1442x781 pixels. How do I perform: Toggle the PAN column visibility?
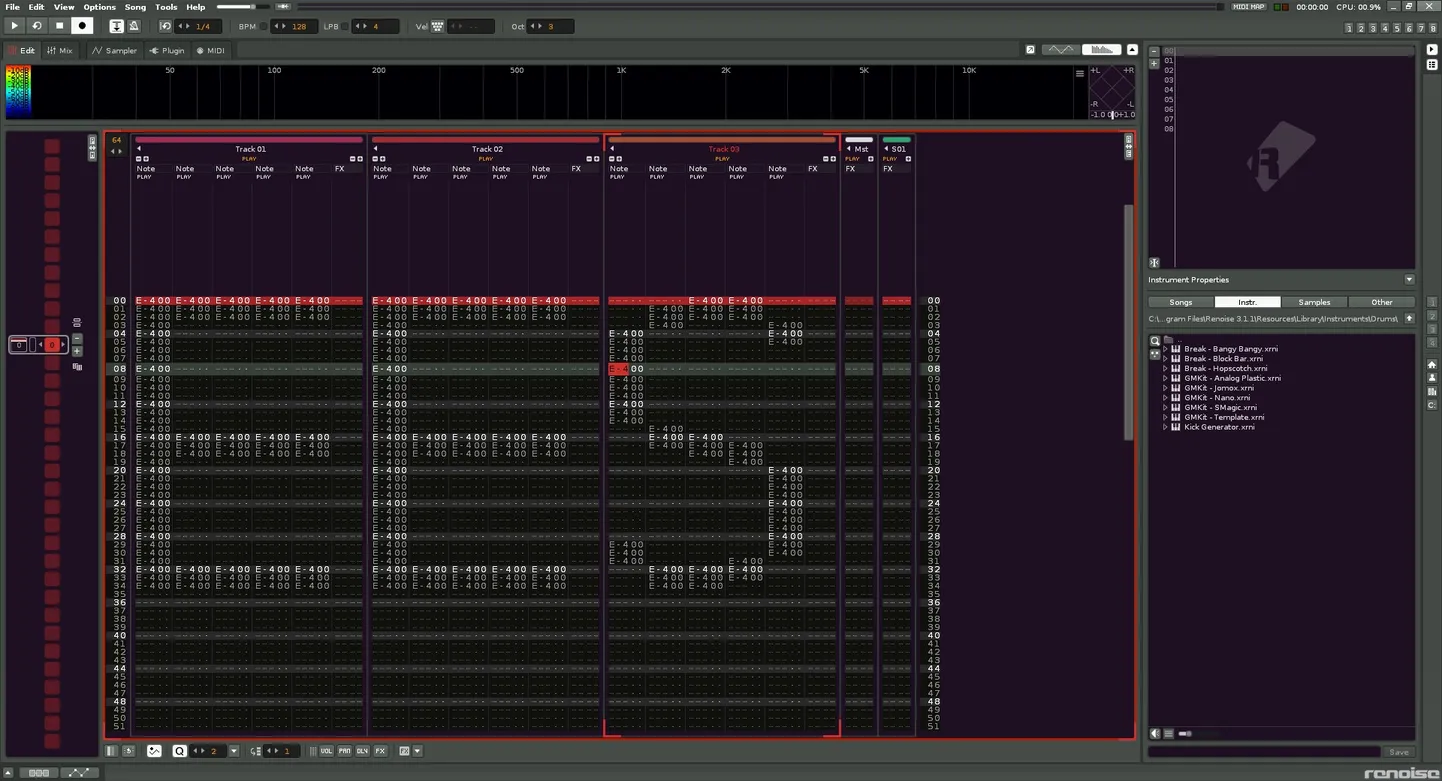click(x=344, y=751)
